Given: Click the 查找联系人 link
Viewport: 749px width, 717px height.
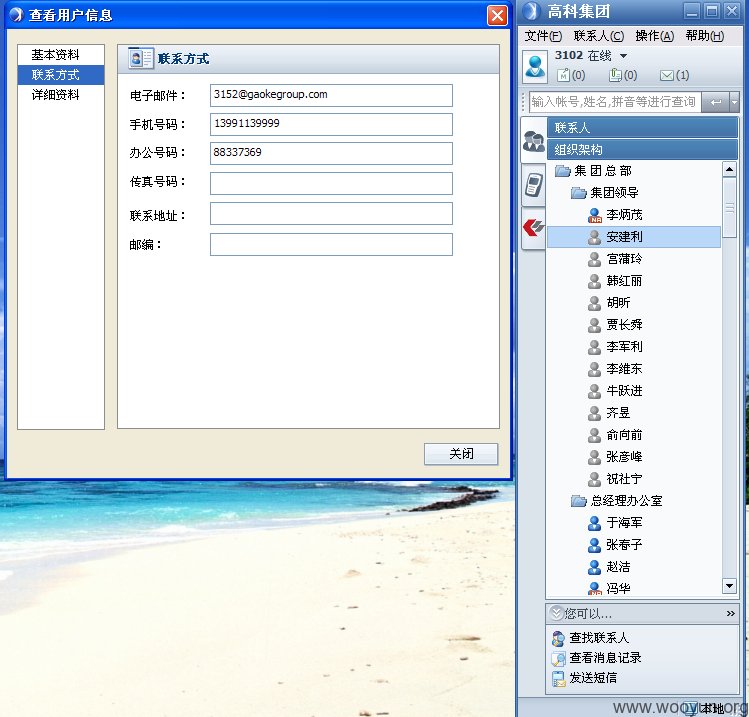Looking at the screenshot, I should pos(599,638).
